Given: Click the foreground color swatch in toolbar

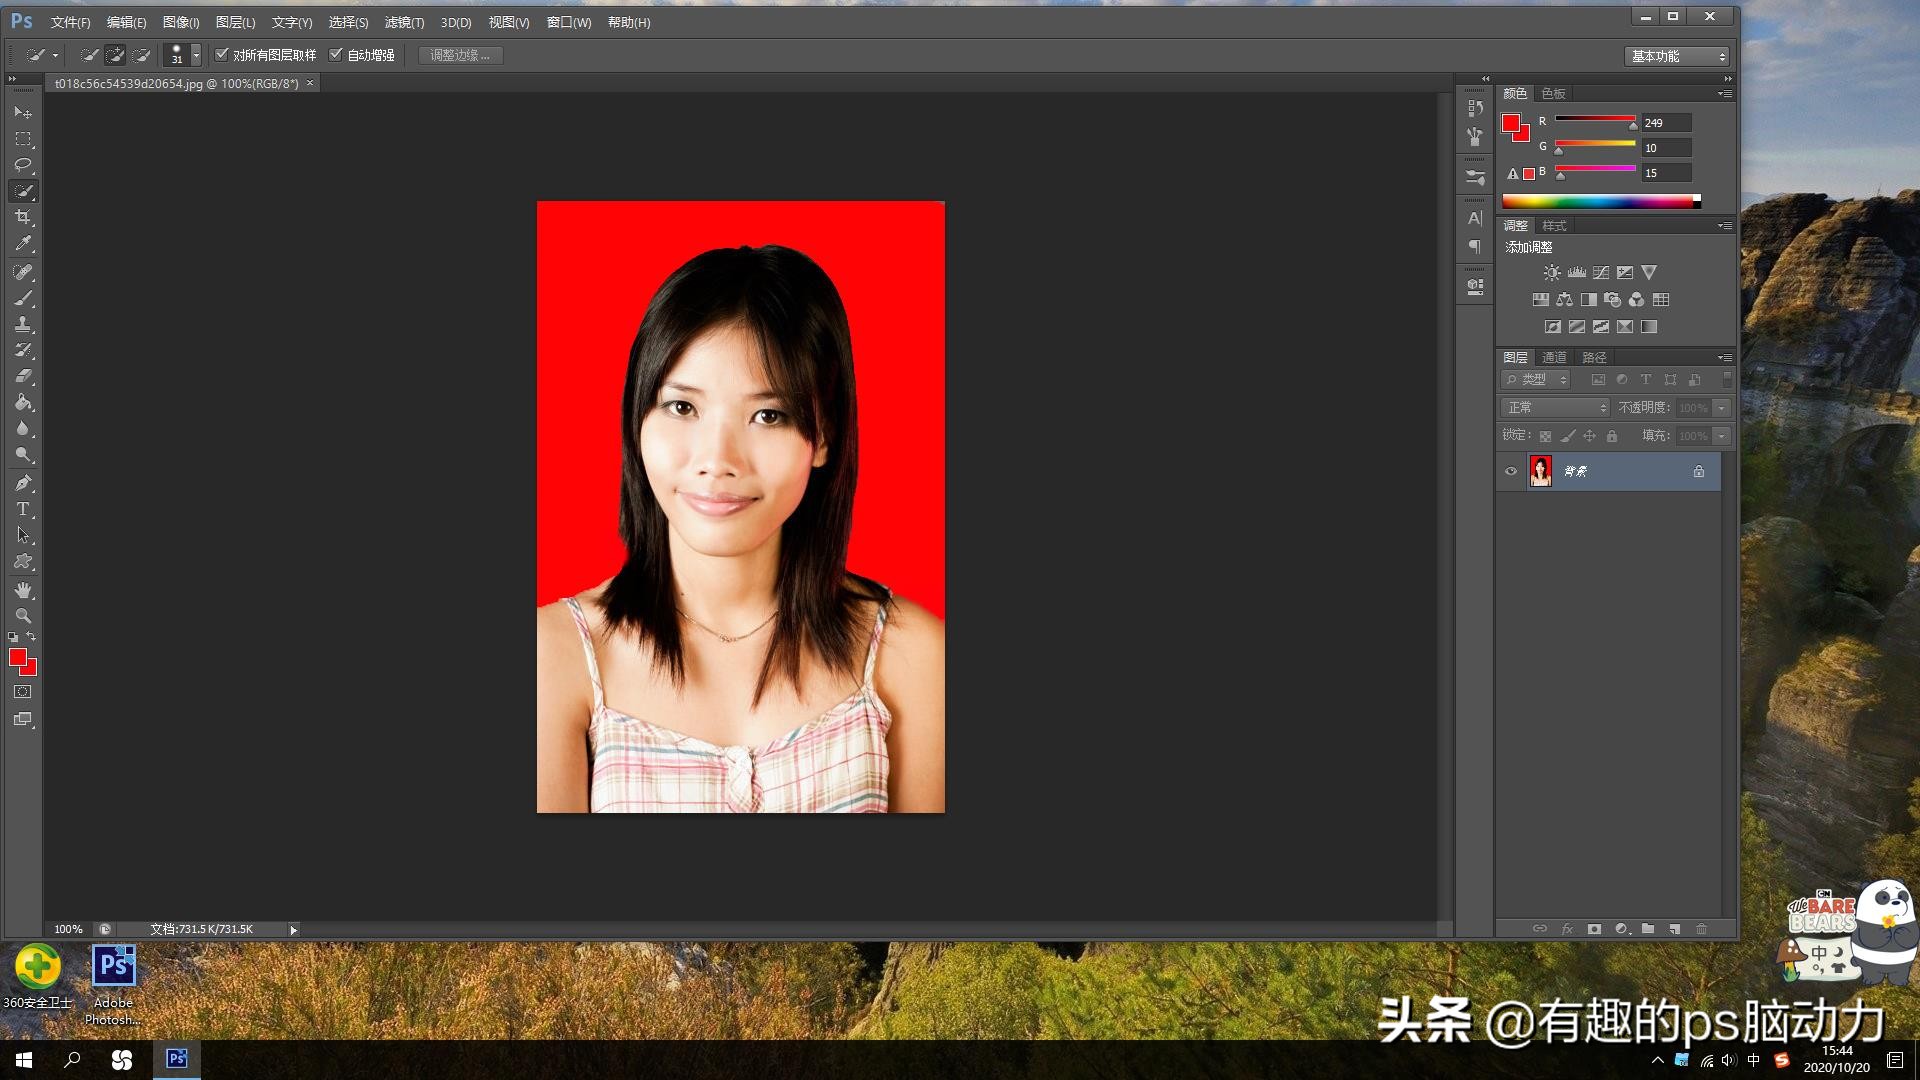Looking at the screenshot, I should click(17, 657).
